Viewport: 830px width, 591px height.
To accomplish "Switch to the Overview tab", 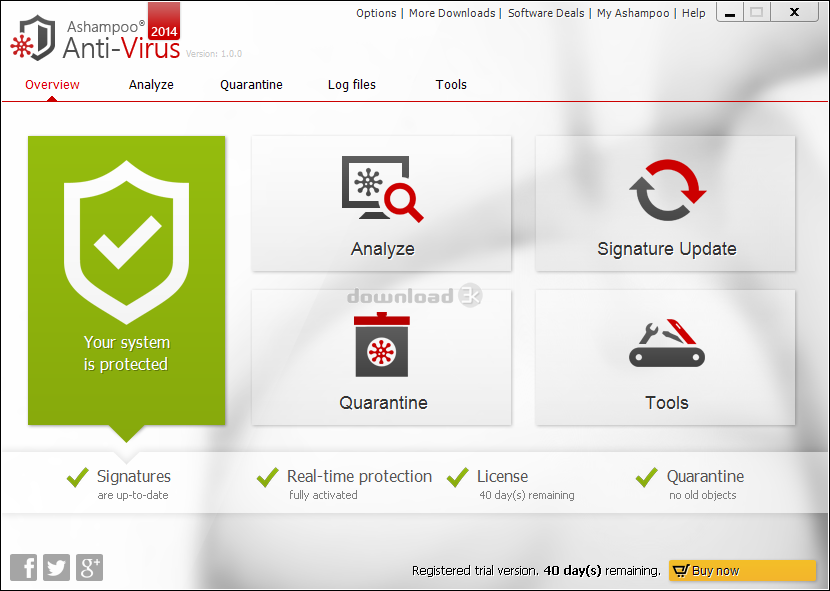I will click(x=52, y=85).
